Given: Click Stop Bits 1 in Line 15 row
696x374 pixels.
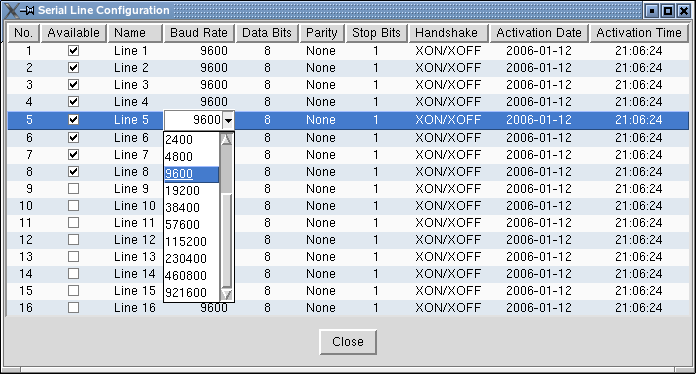Looking at the screenshot, I should [376, 291].
